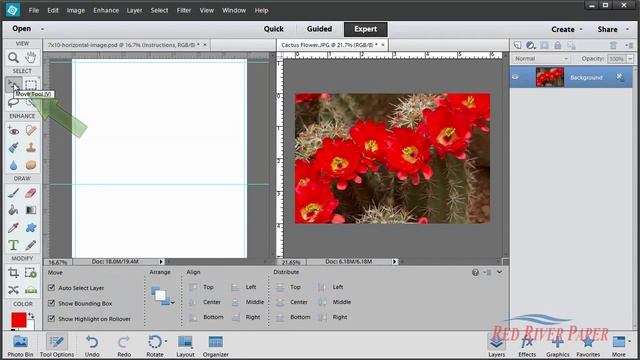Select the Type tool
The width and height of the screenshot is (640, 360).
coord(13,245)
